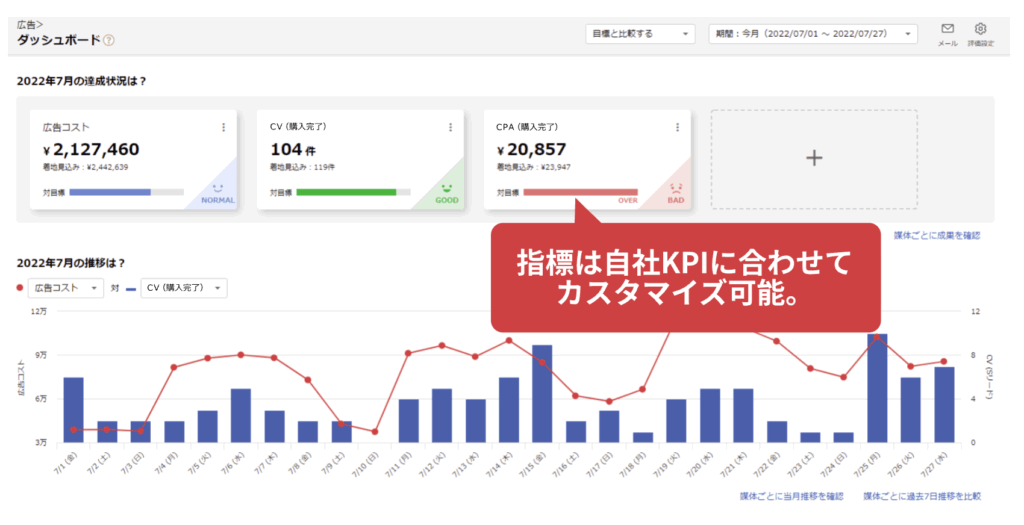Open 評価設定 gear settings icon
The height and width of the screenshot is (525, 1024).
coord(980,30)
